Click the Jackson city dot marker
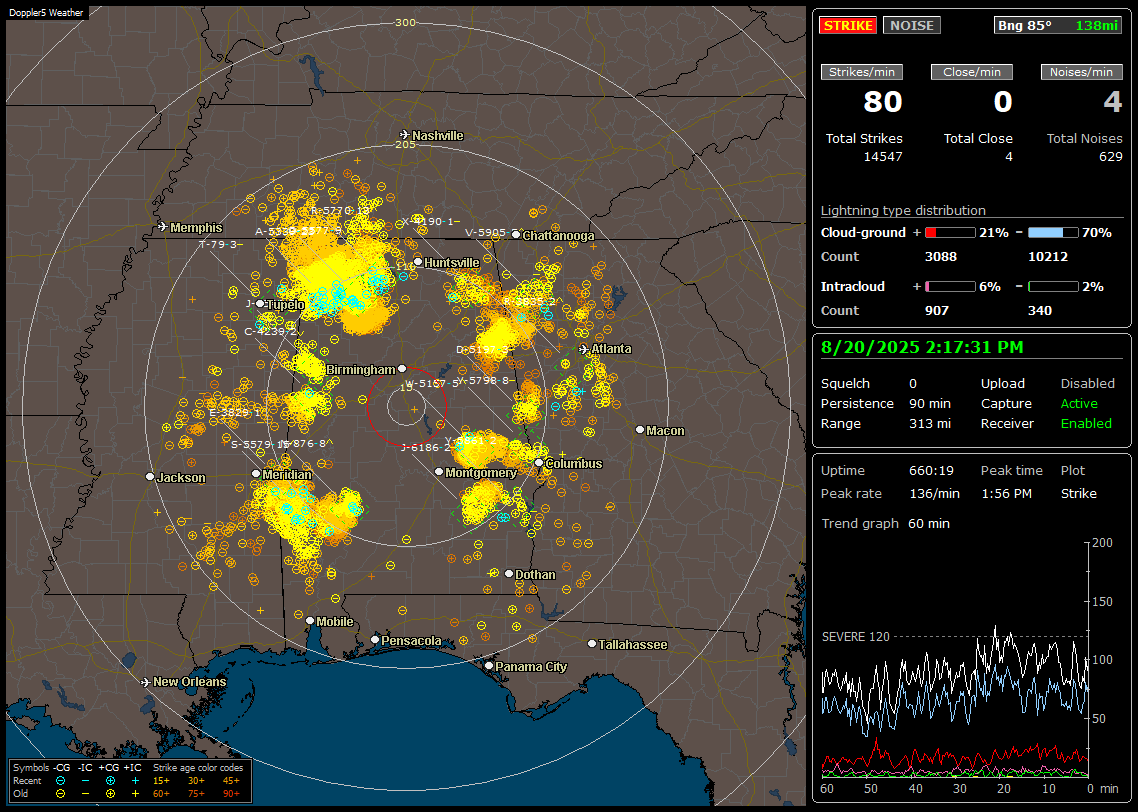The height and width of the screenshot is (812, 1138). point(150,477)
